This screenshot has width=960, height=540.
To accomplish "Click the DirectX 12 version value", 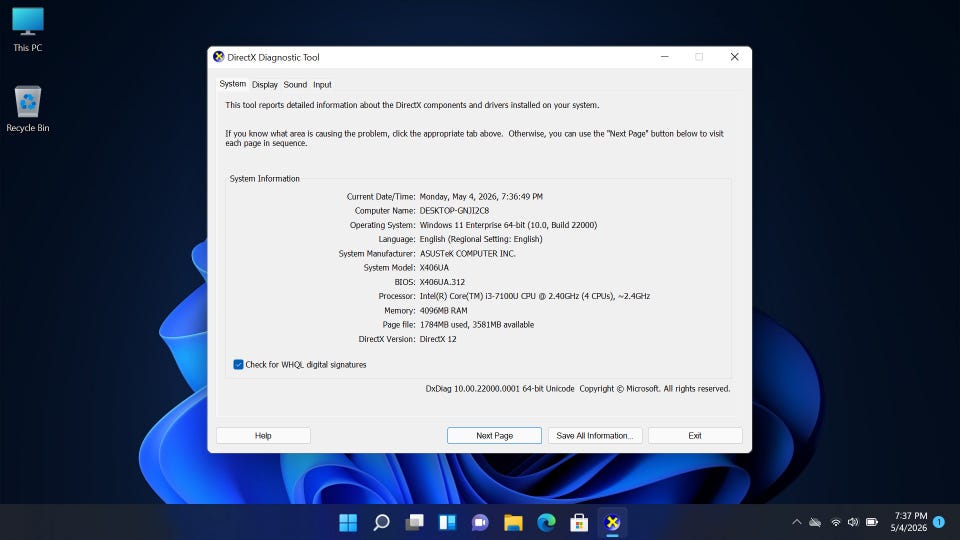I will [x=438, y=339].
